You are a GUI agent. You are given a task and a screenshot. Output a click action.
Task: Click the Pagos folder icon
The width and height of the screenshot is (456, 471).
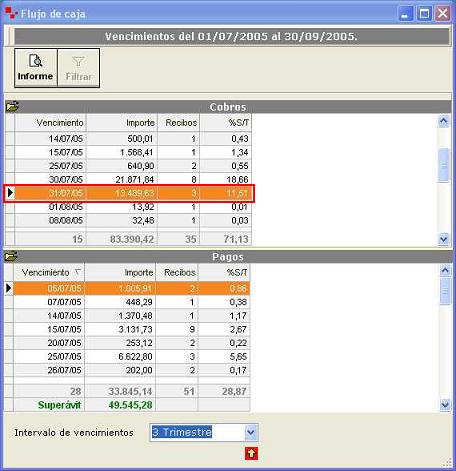pyautogui.click(x=11, y=256)
